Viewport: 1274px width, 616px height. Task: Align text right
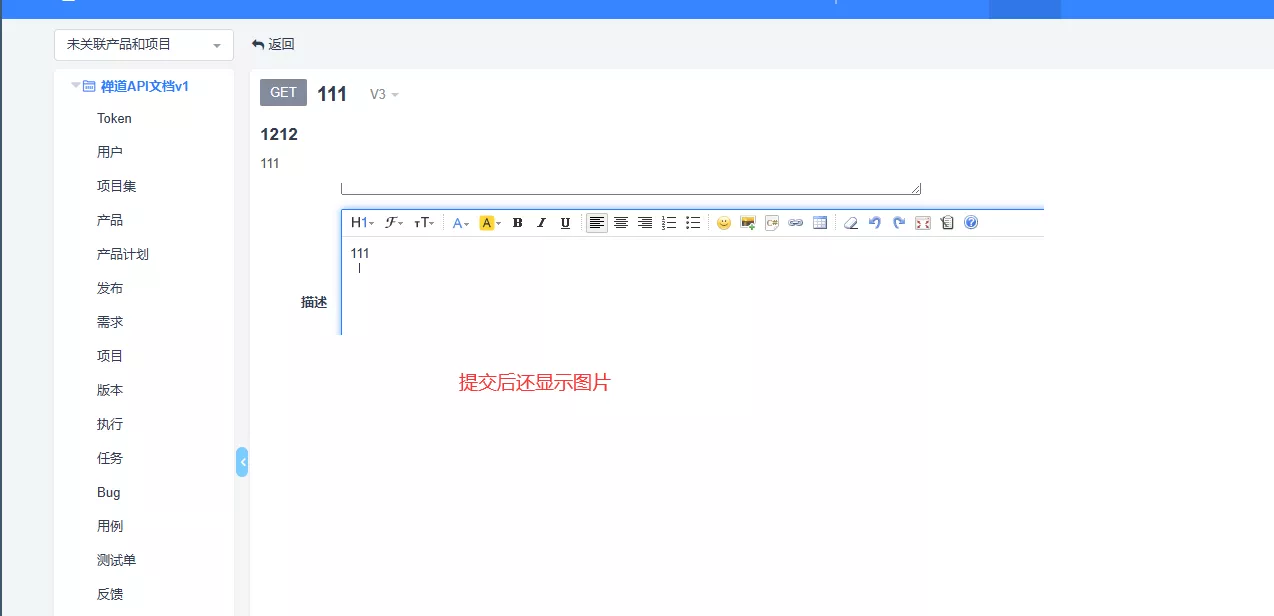[645, 223]
